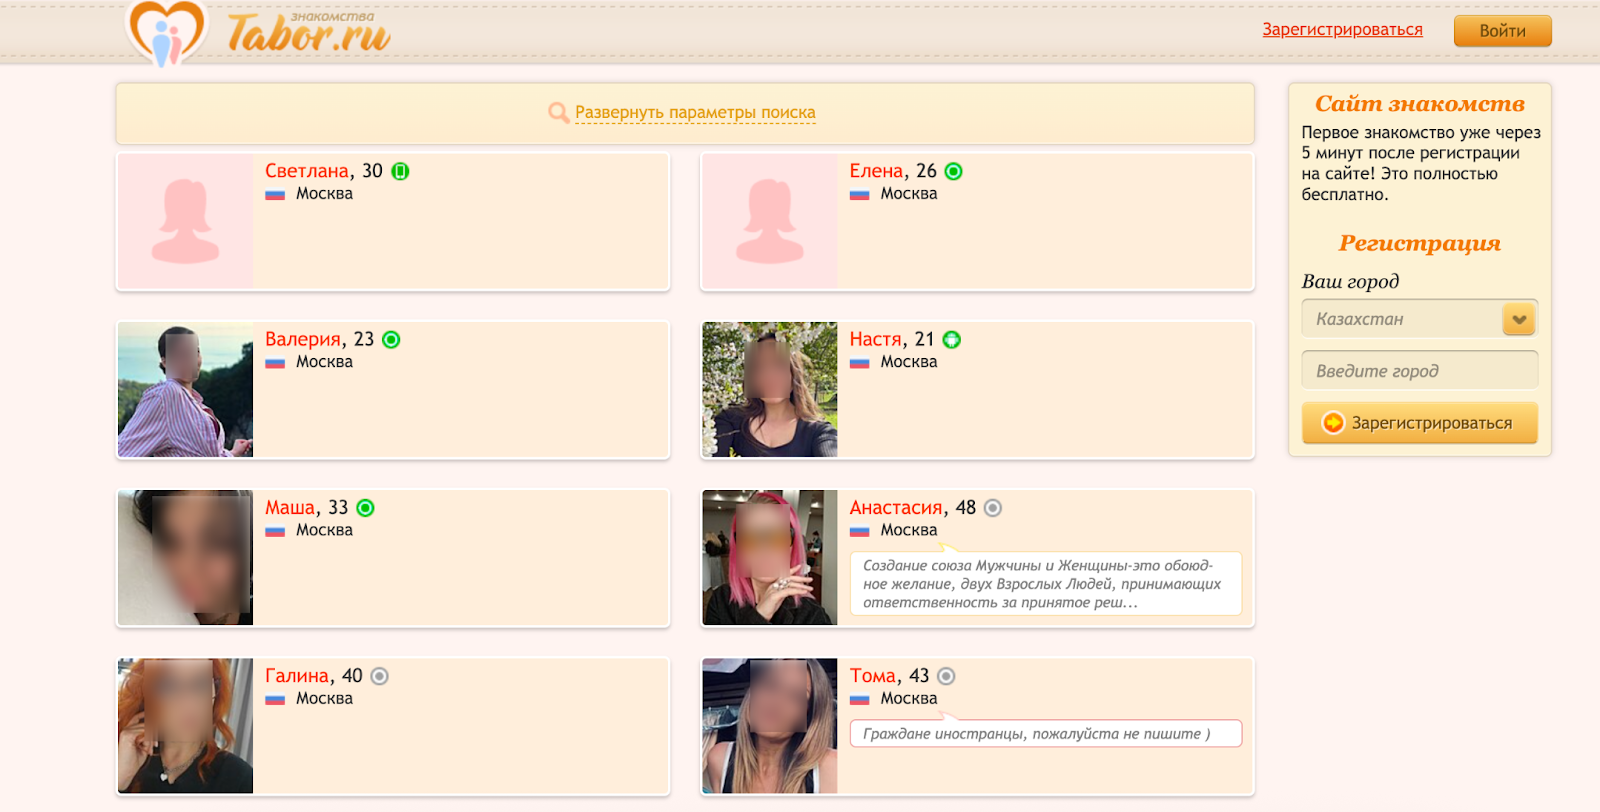
Task: Open the profile name link Тома
Action: [872, 676]
